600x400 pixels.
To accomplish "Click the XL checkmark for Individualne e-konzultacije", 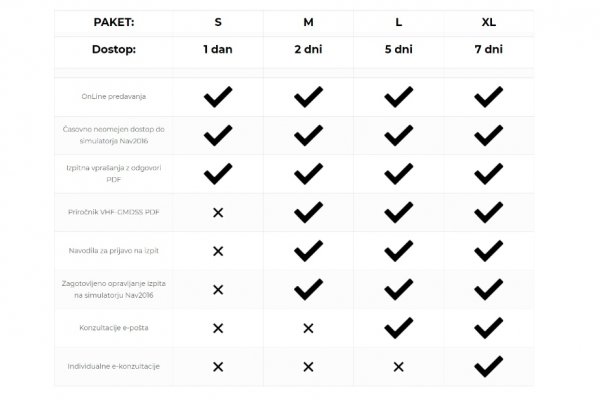I will point(488,366).
